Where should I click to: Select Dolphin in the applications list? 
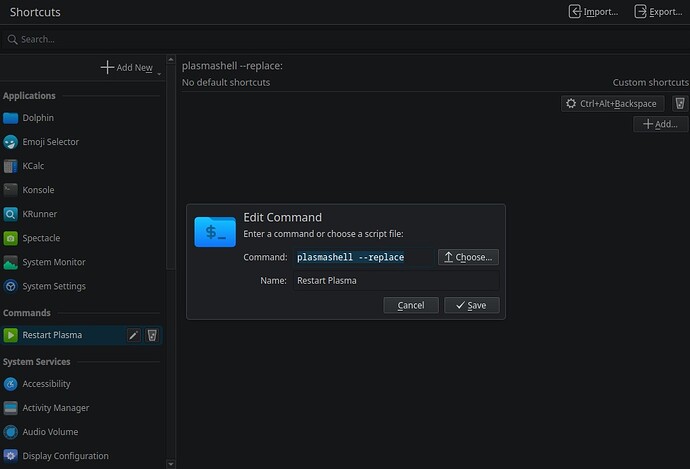point(82,118)
